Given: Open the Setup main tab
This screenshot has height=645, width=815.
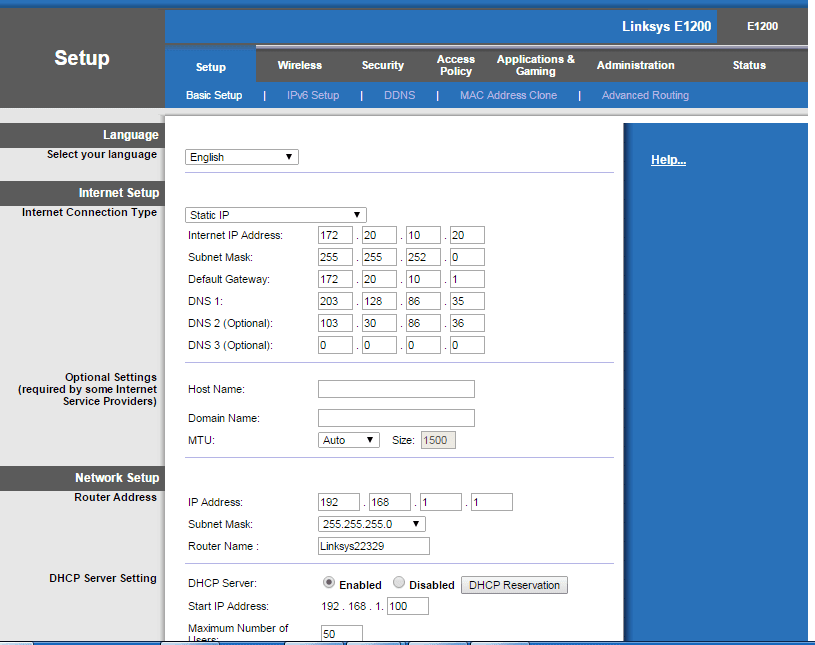Looking at the screenshot, I should click(211, 67).
